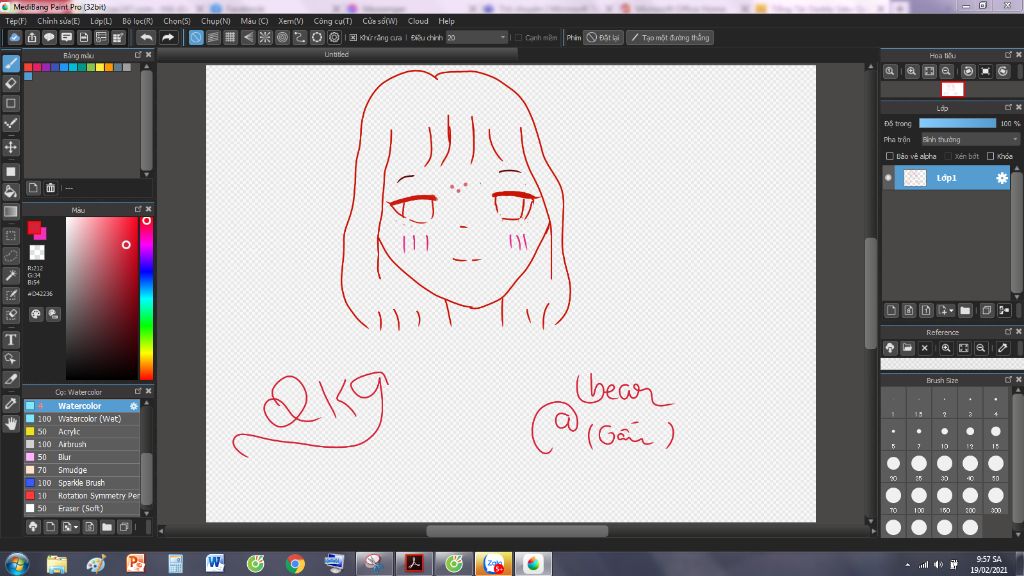1024x576 pixels.
Task: Pick a shade in the color square
Action: [102, 298]
